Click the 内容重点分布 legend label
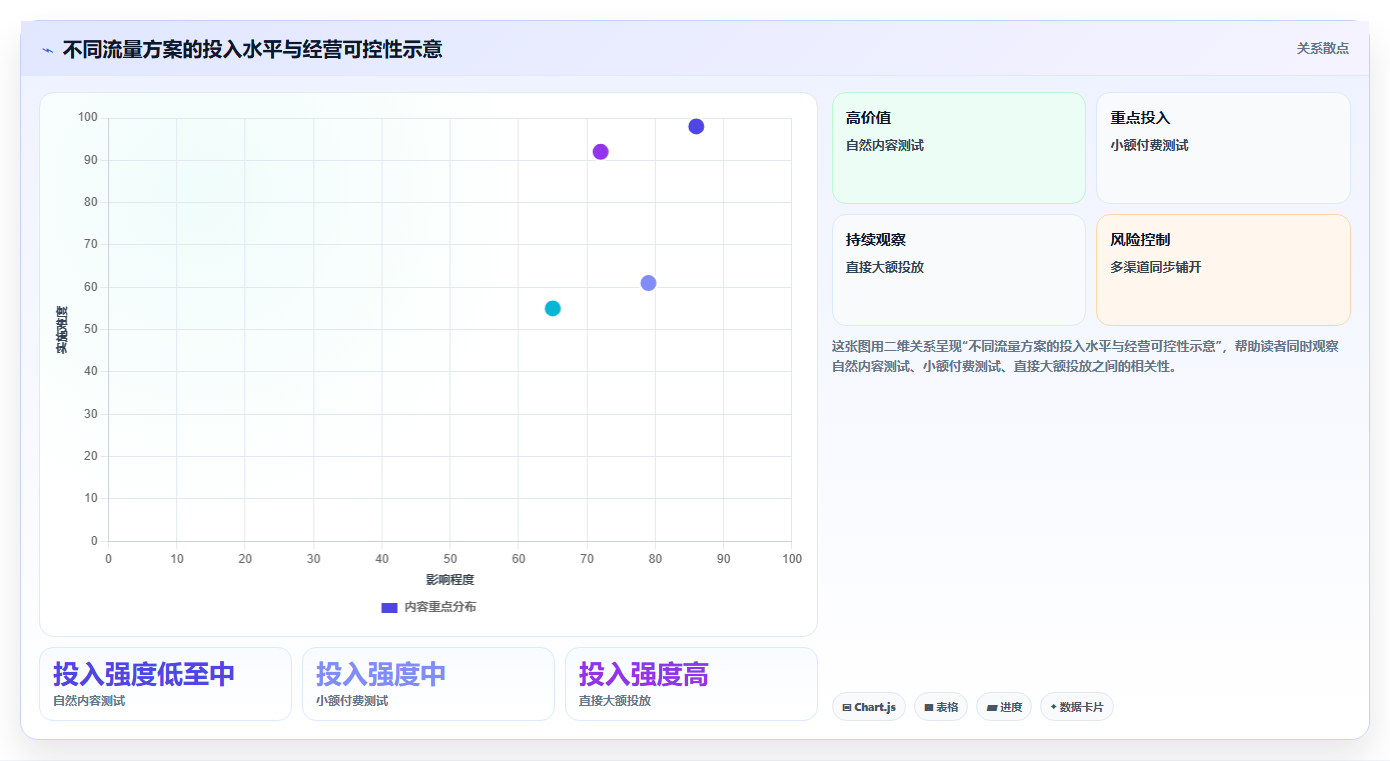 pos(440,607)
